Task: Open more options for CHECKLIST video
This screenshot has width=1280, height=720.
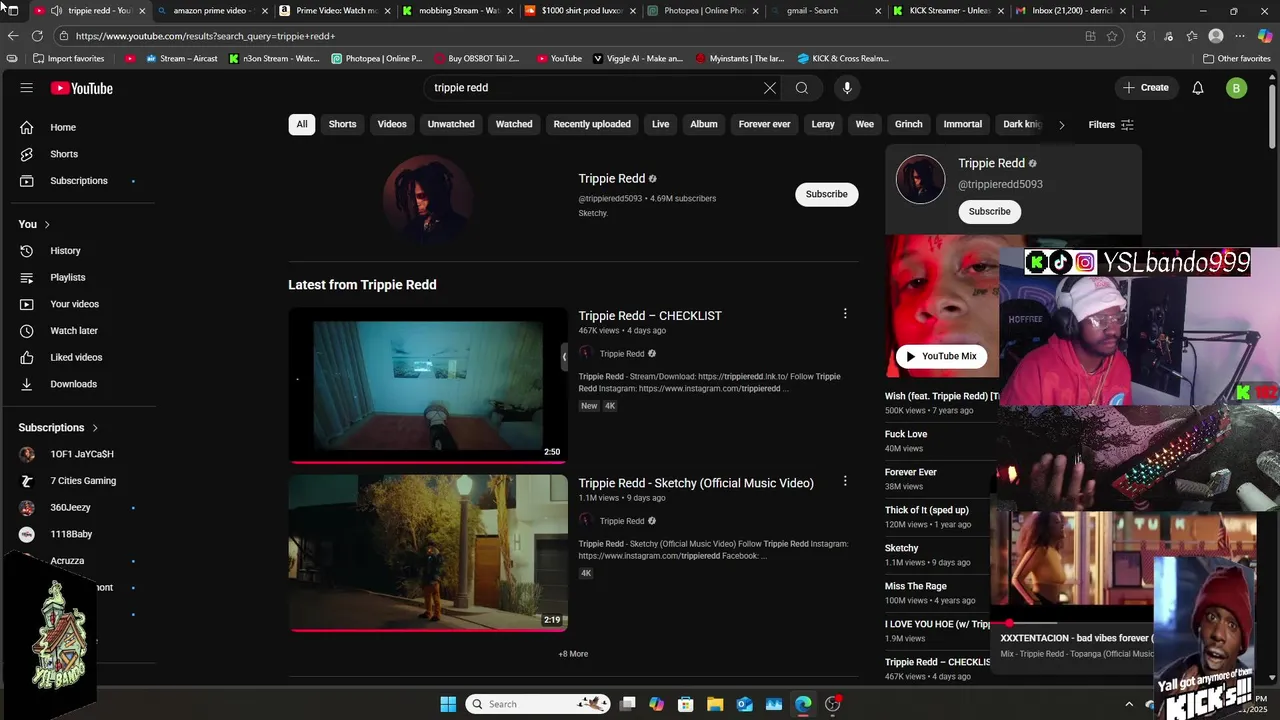Action: (845, 314)
